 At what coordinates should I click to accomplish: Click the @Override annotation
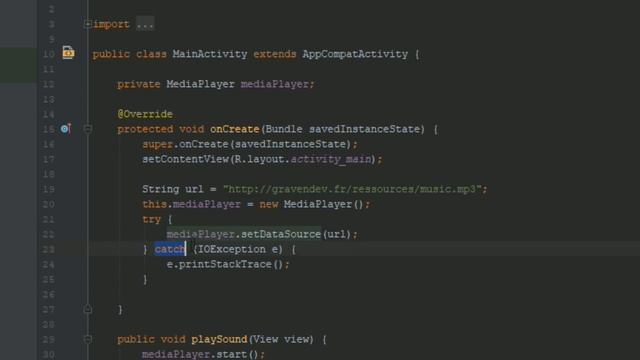click(x=145, y=114)
